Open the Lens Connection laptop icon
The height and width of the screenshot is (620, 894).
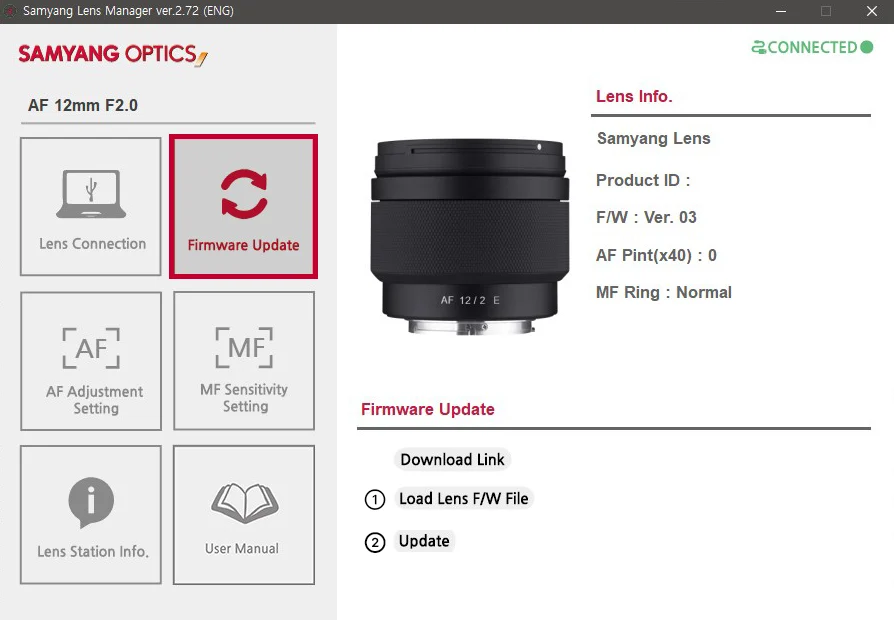point(91,194)
